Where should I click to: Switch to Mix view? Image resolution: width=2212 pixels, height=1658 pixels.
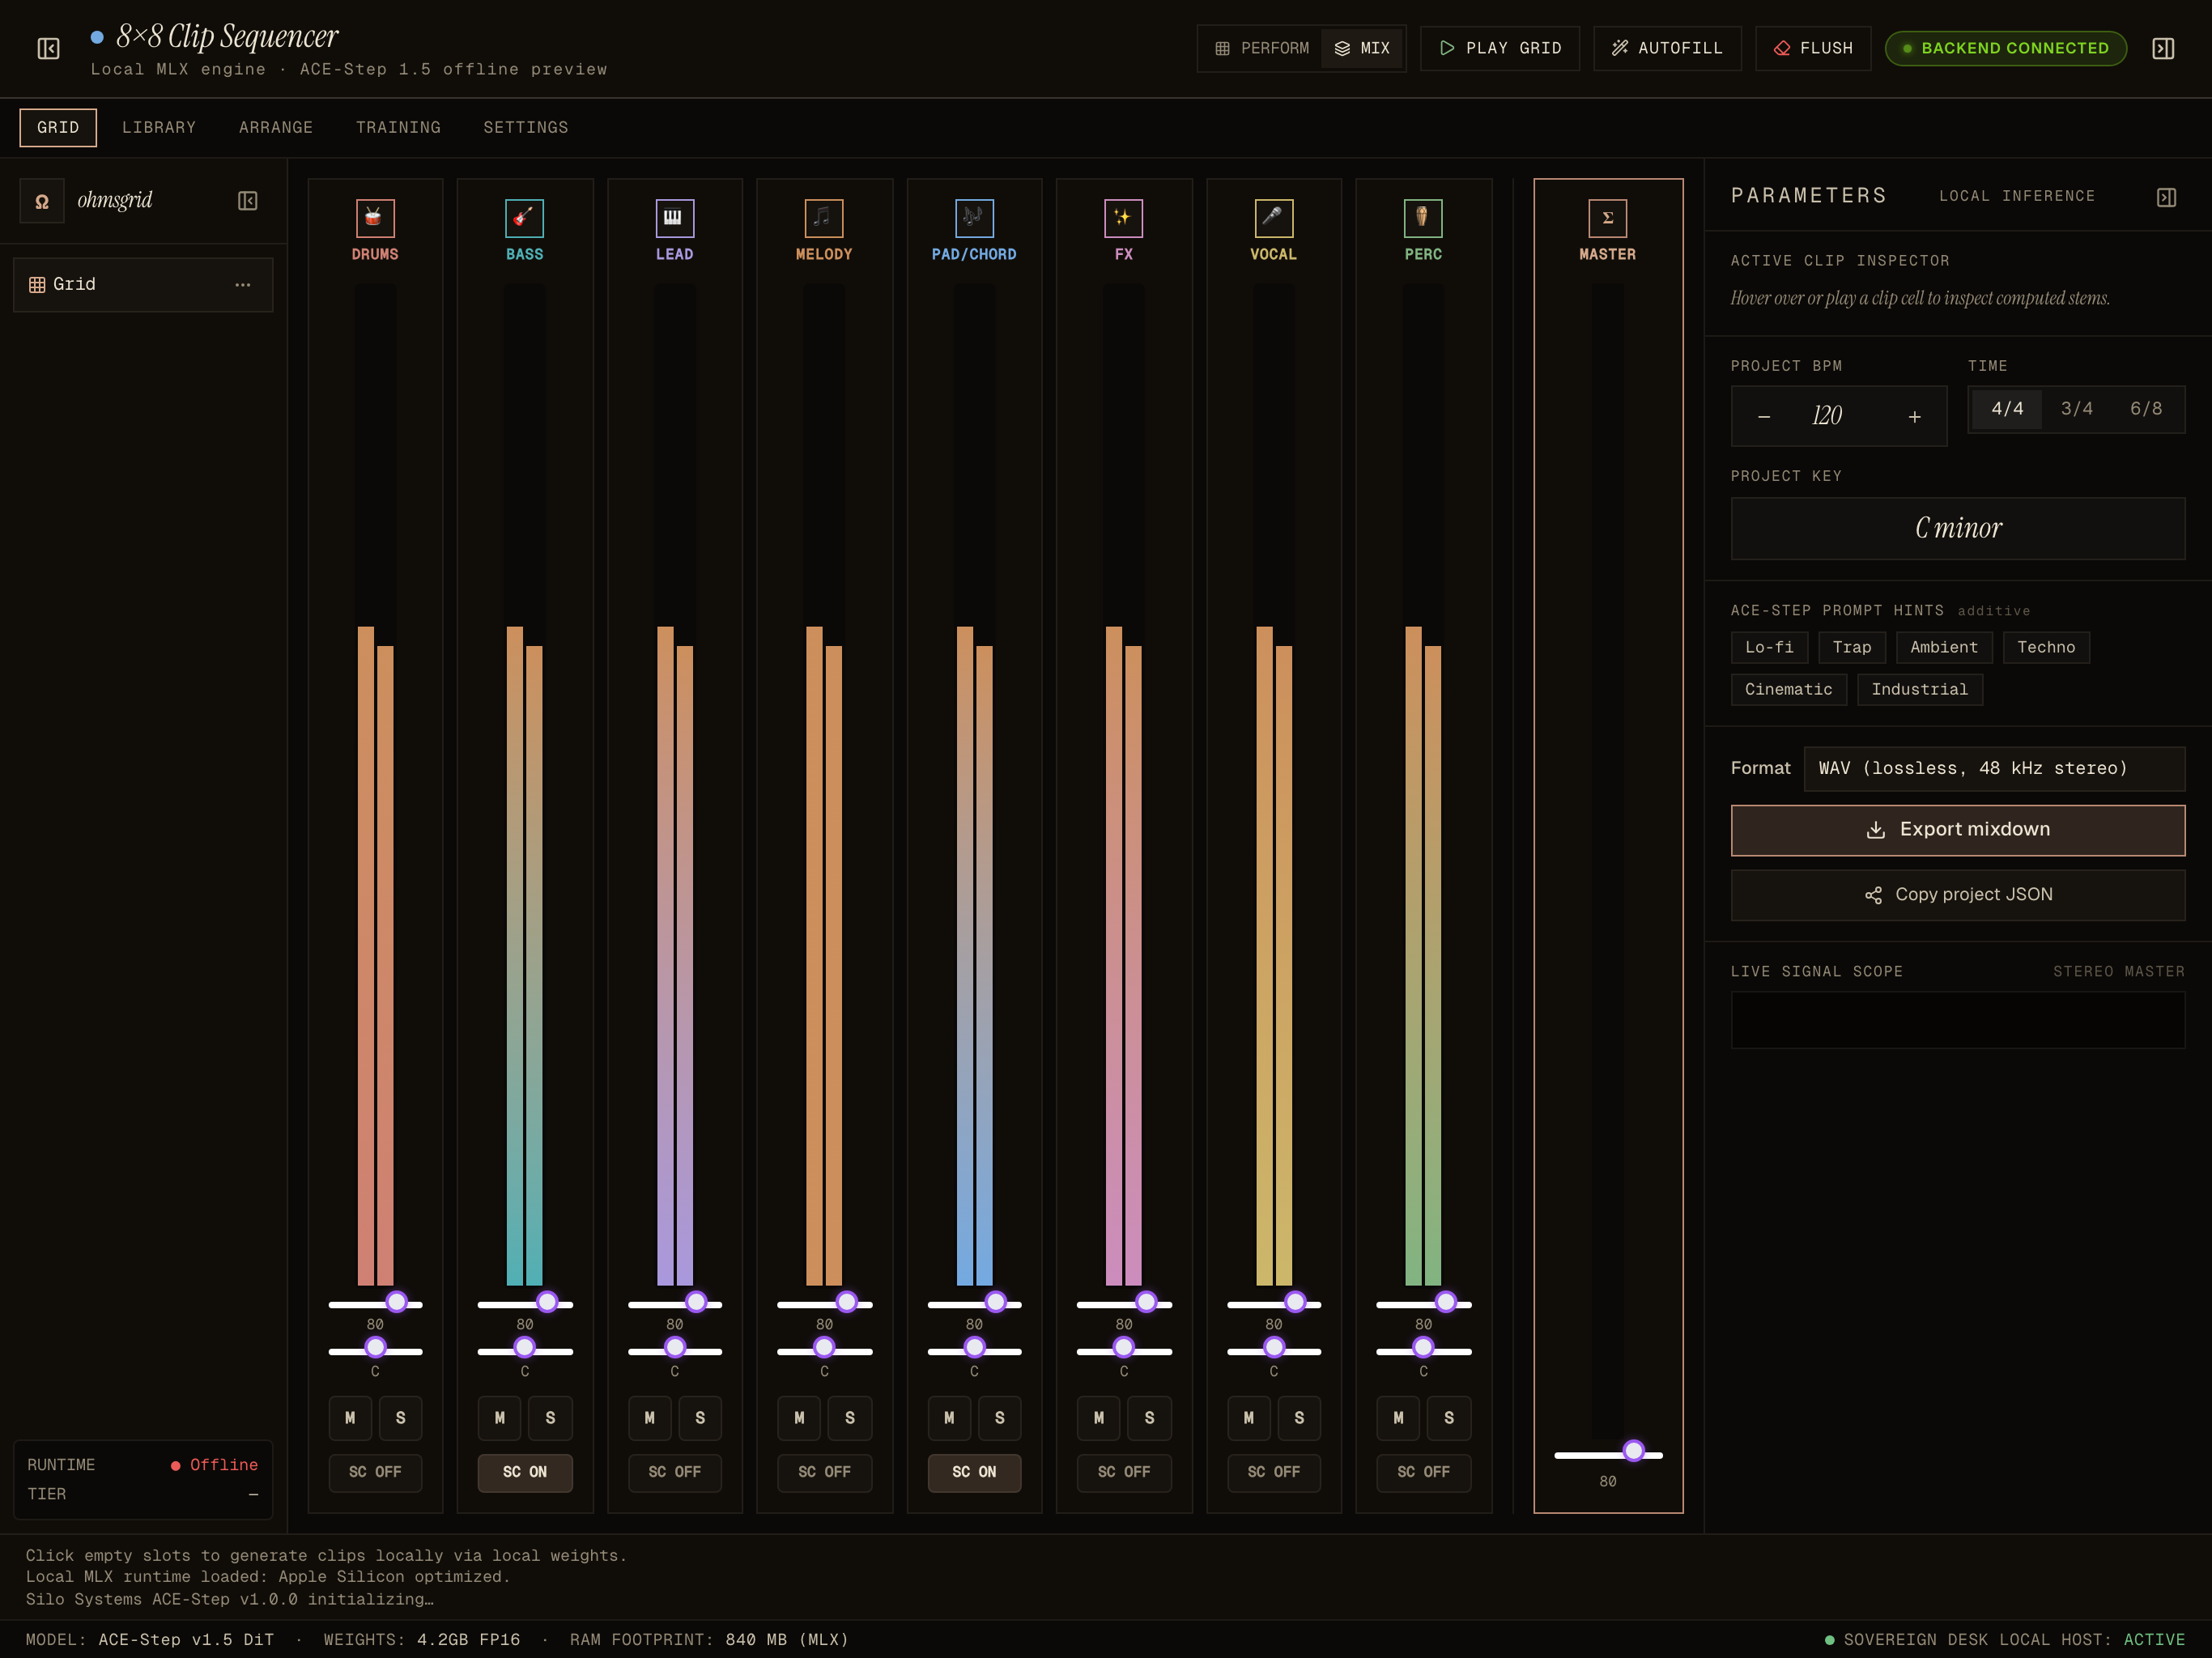(1362, 48)
